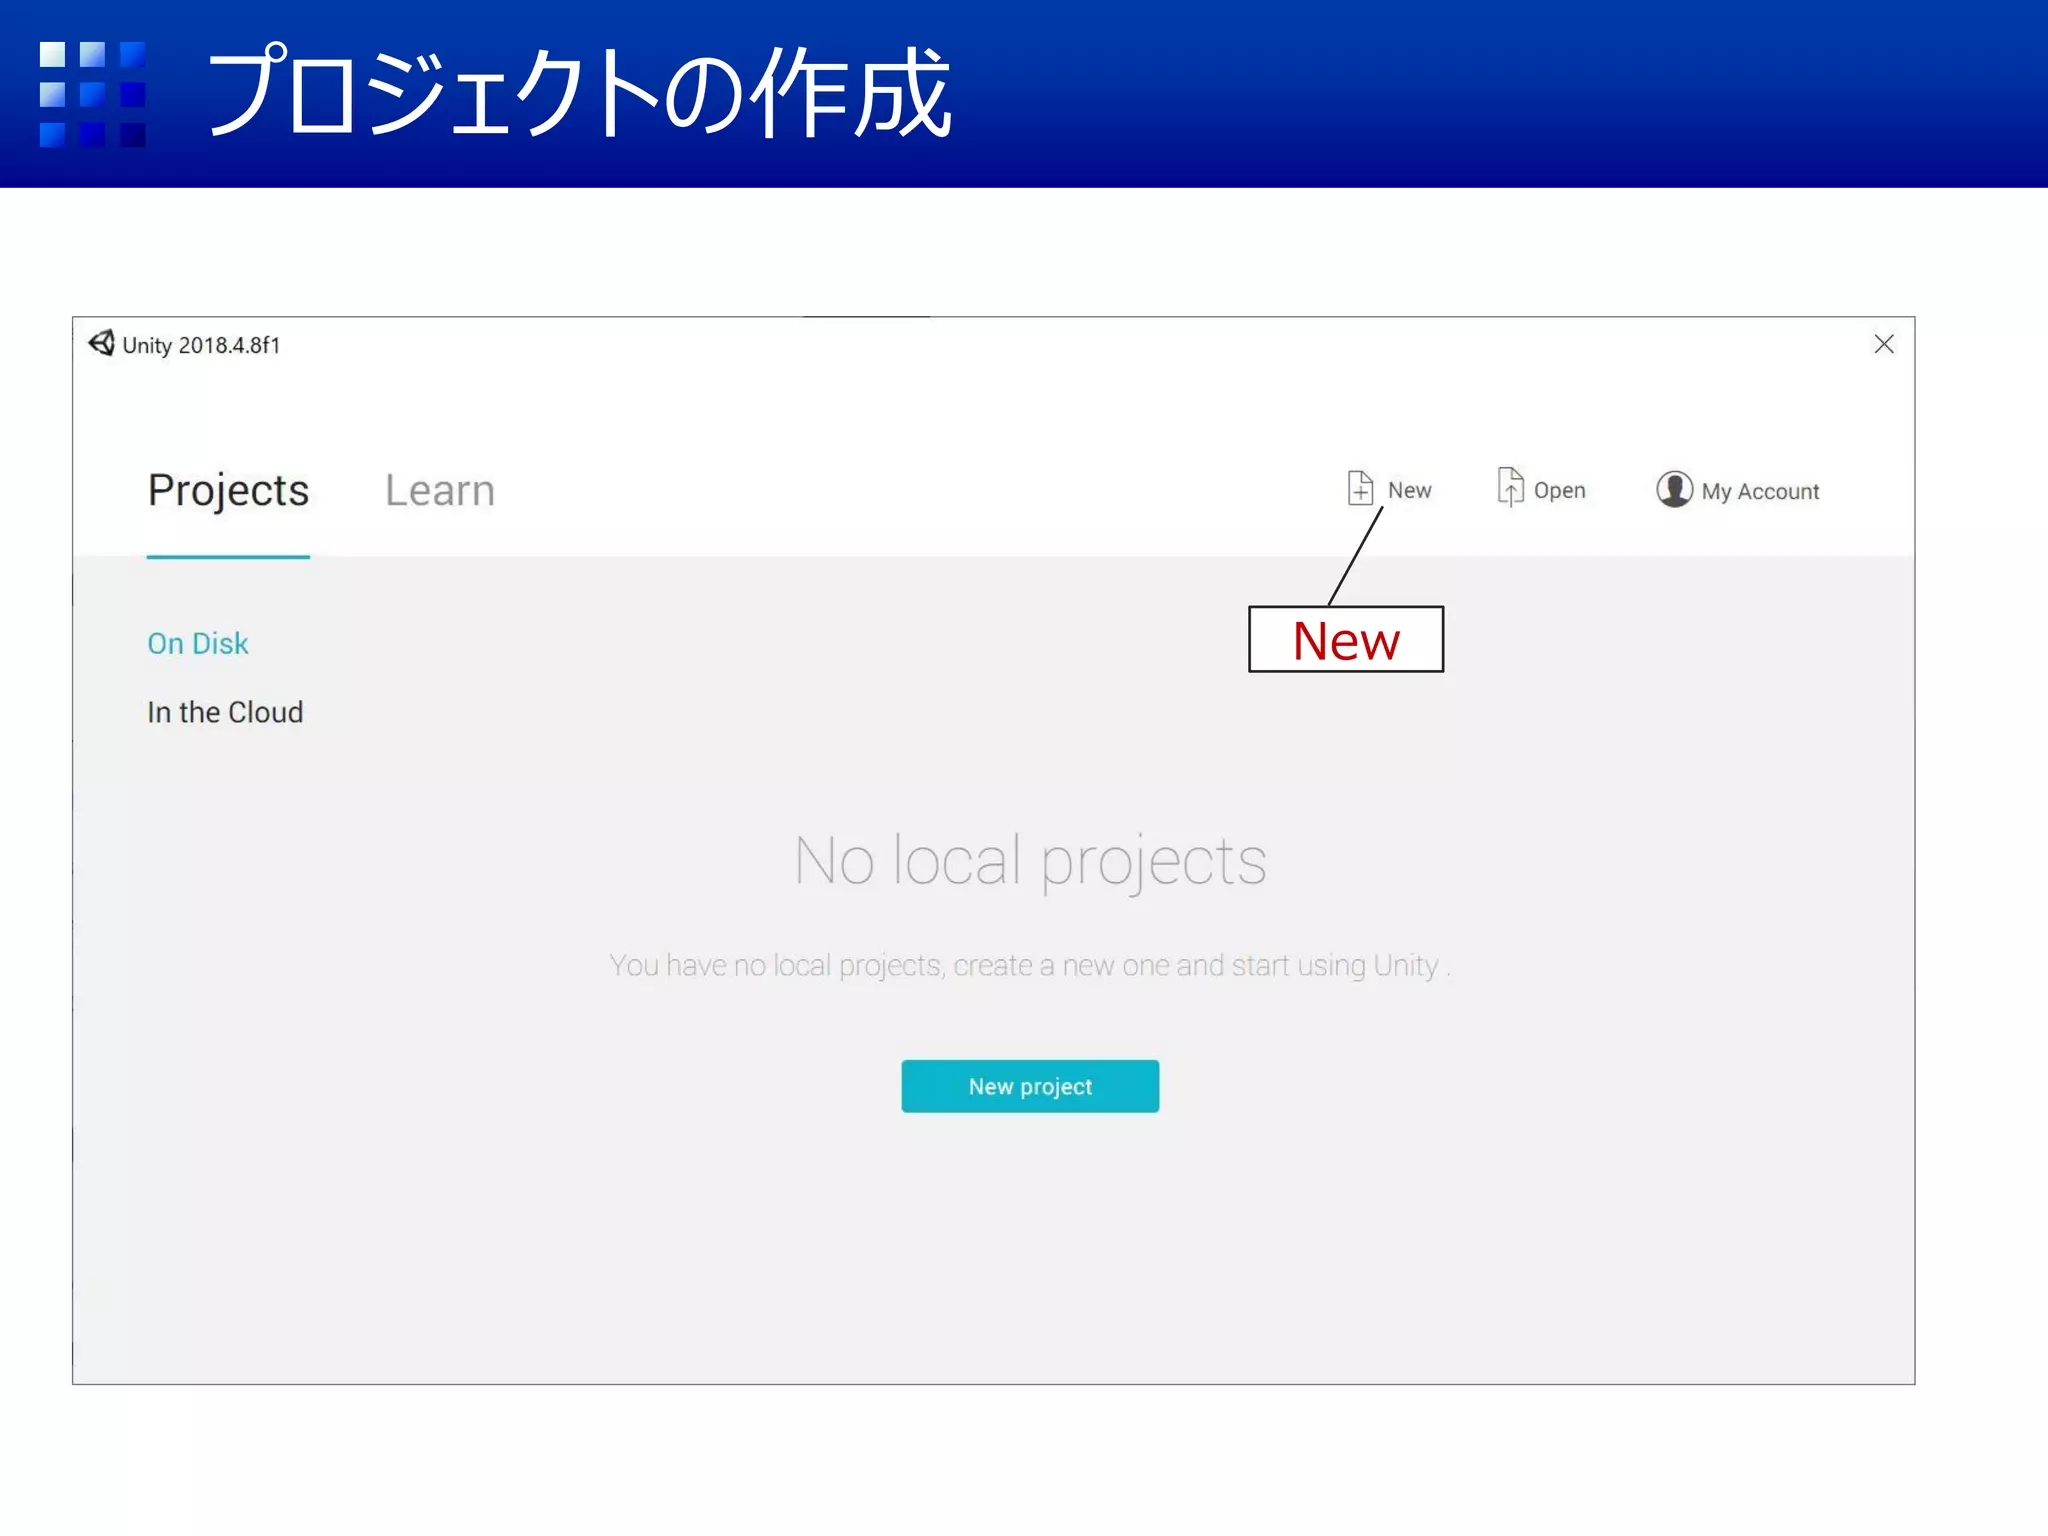The width and height of the screenshot is (2048, 1536).
Task: Switch to the Projects tab
Action: [x=228, y=490]
